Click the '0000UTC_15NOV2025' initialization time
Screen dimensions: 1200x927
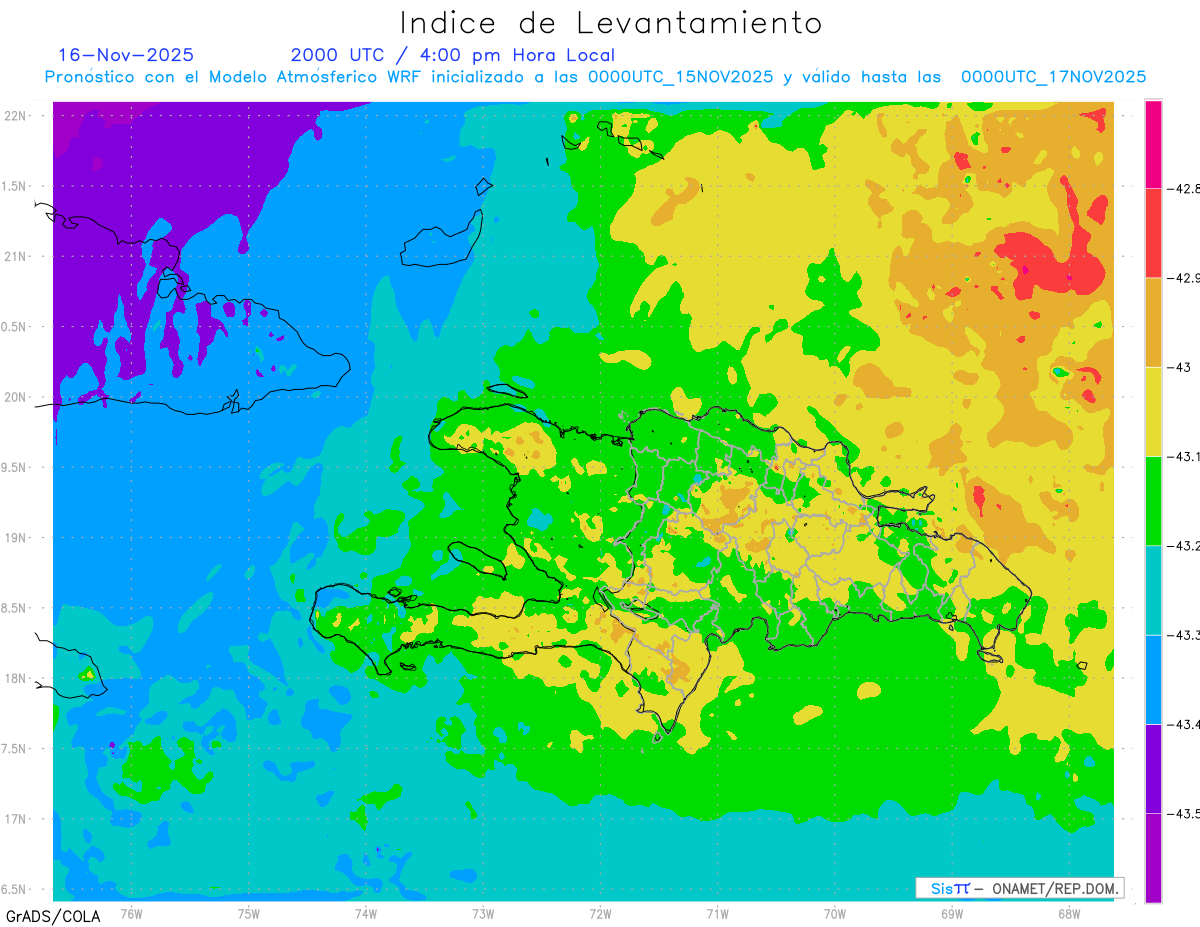click(x=680, y=77)
